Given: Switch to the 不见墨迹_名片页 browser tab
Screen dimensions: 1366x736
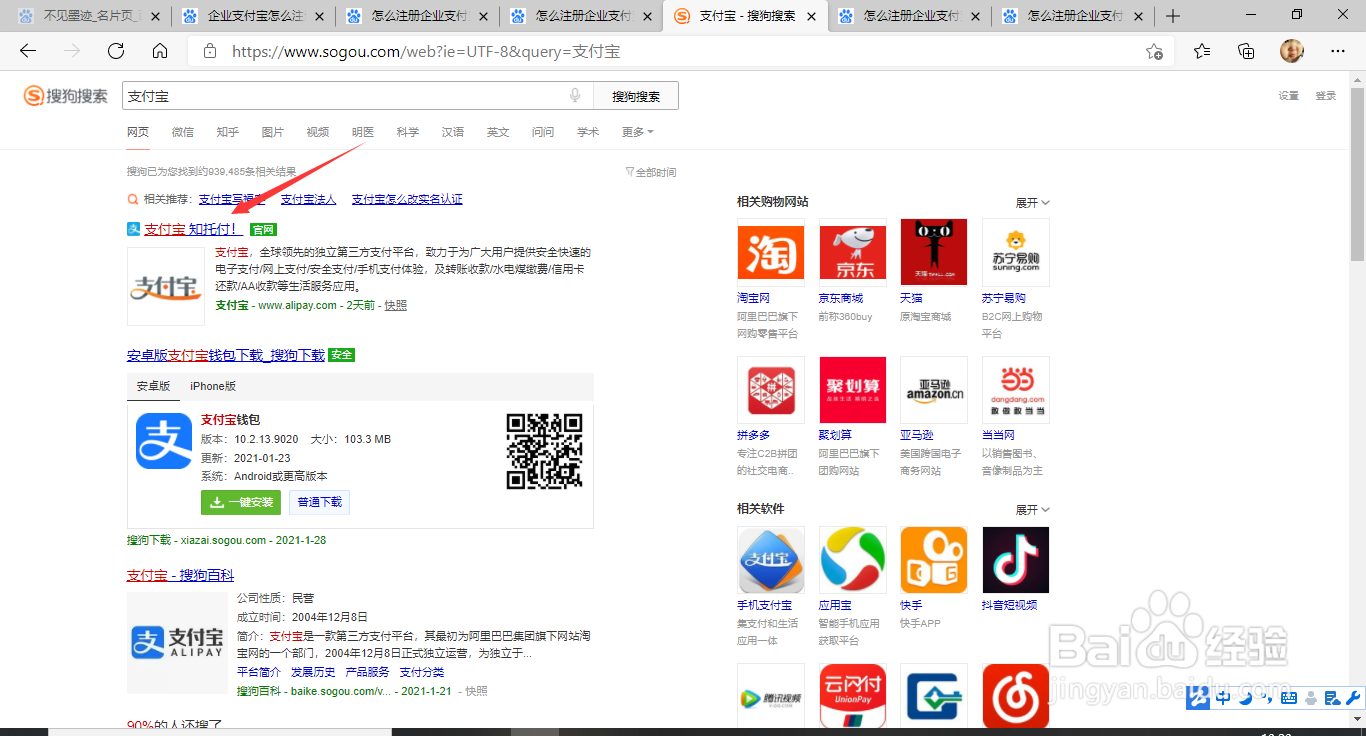Looking at the screenshot, I should click(90, 16).
